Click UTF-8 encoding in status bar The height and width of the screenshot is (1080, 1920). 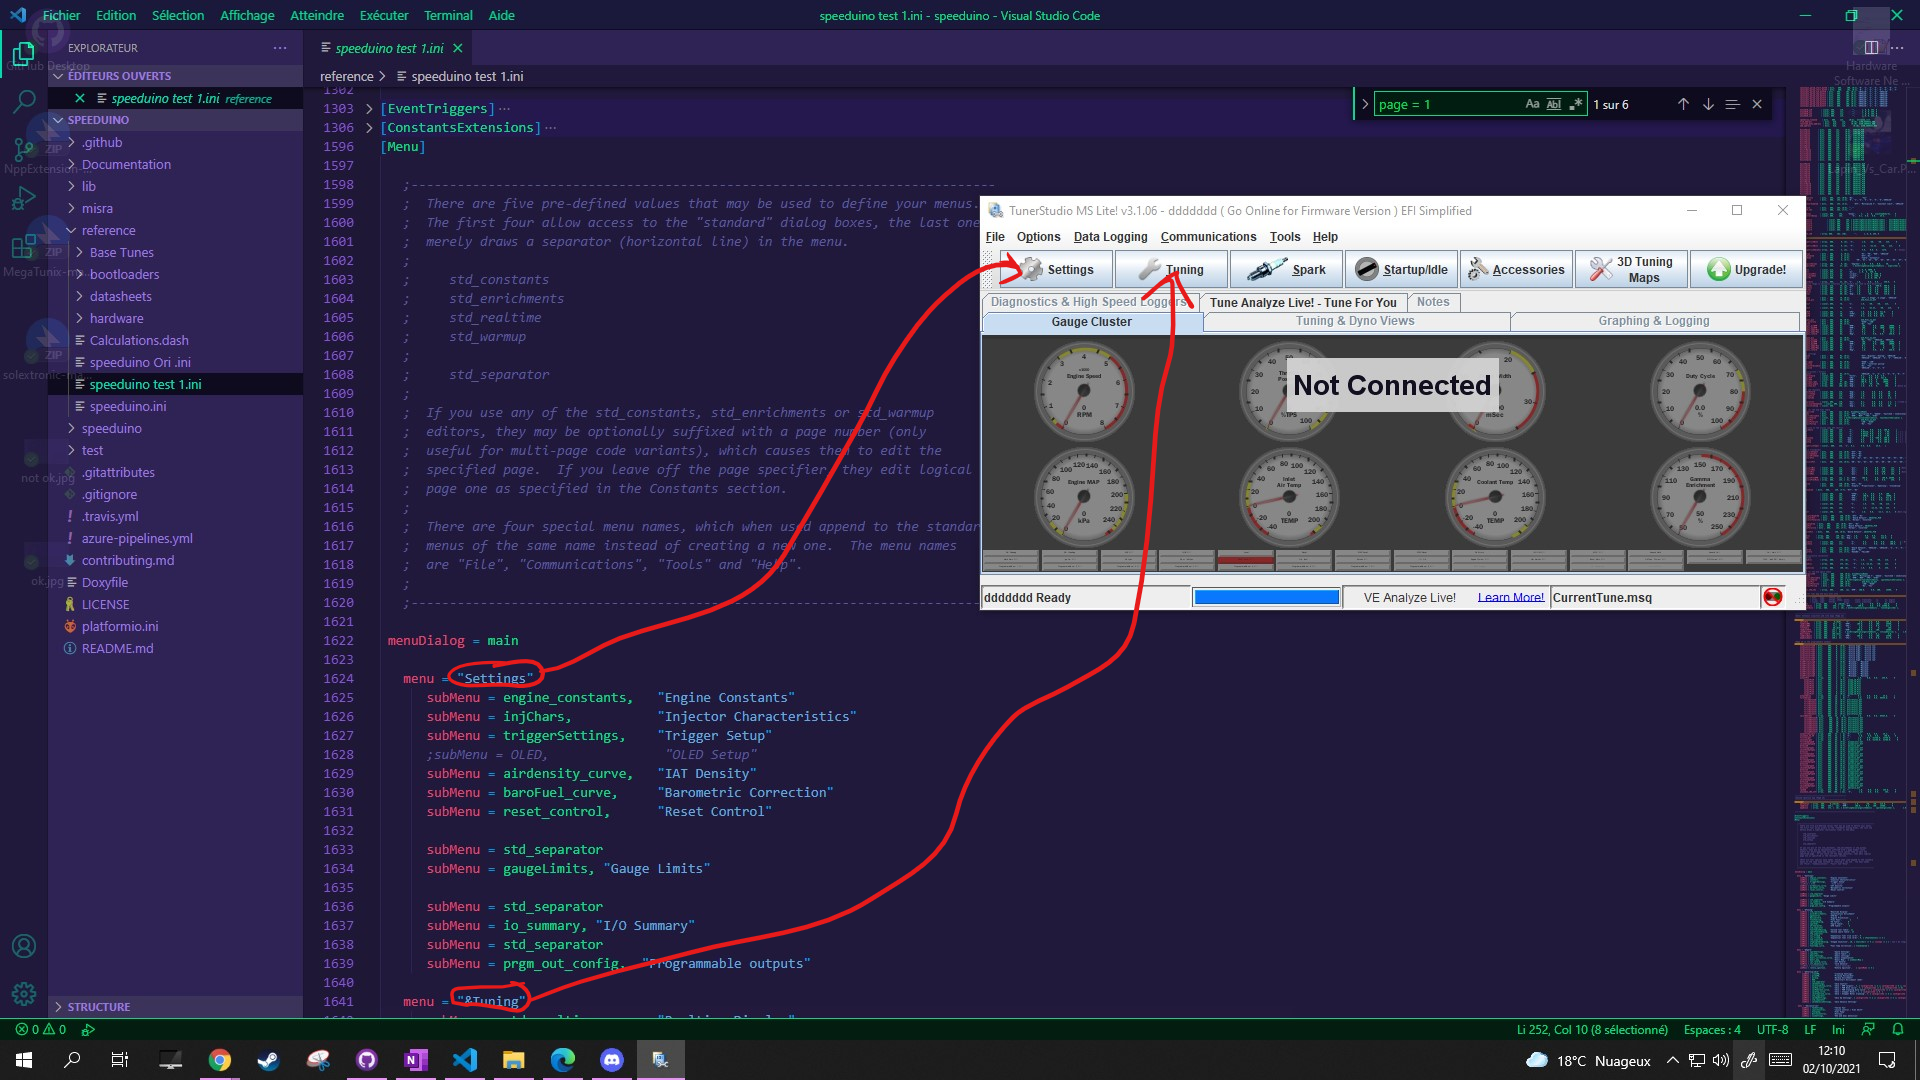coord(1772,1029)
